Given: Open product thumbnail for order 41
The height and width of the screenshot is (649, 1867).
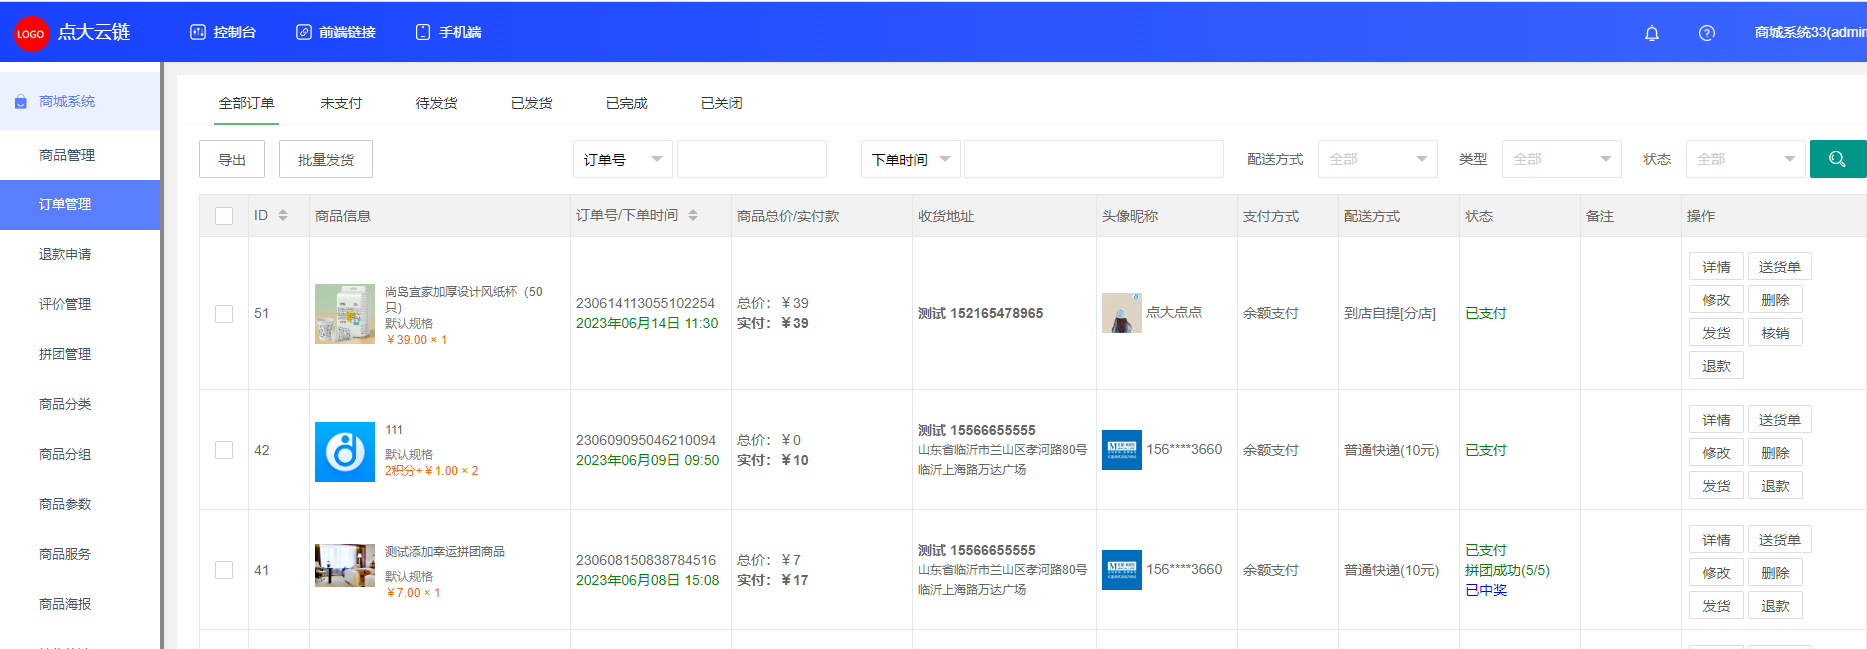Looking at the screenshot, I should [345, 566].
